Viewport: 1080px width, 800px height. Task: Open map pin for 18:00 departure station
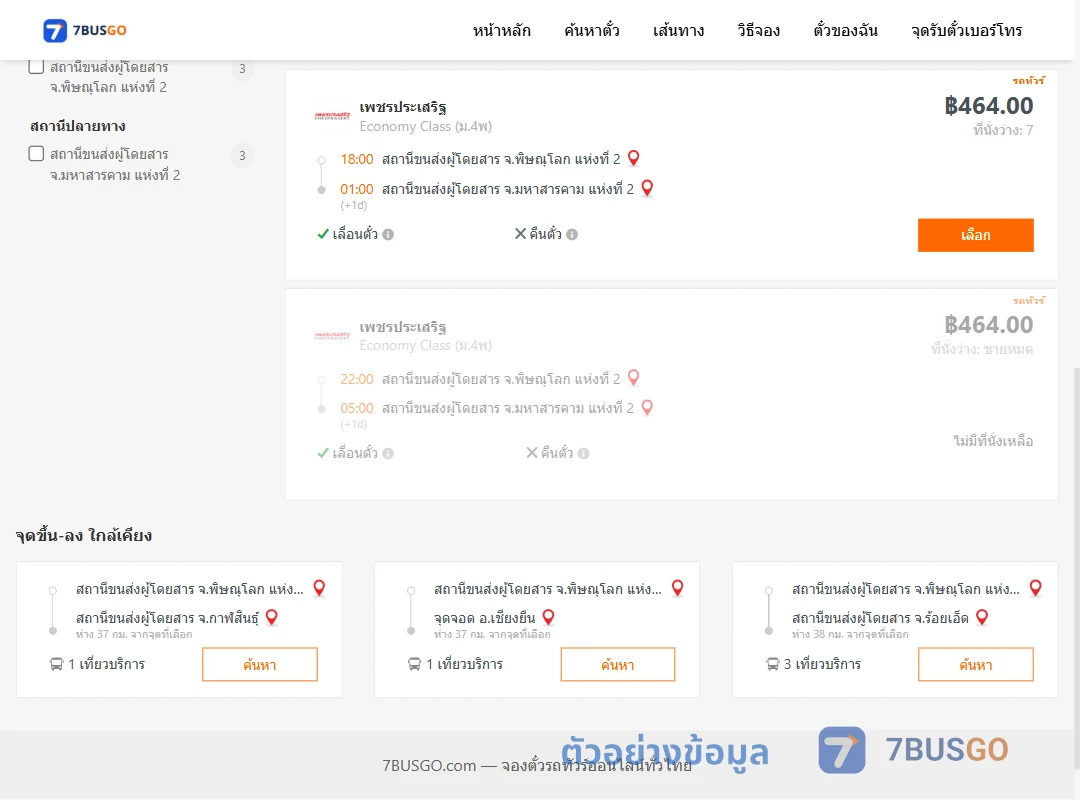(x=634, y=158)
